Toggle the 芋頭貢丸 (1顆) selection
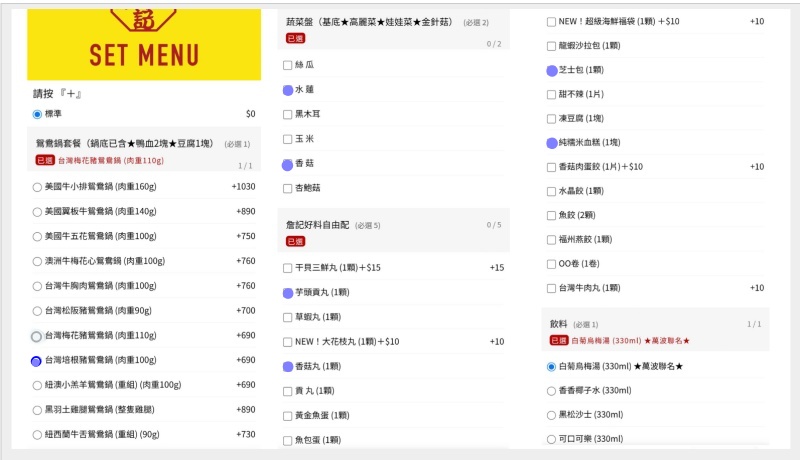Viewport: 800px width, 460px height. tap(288, 293)
